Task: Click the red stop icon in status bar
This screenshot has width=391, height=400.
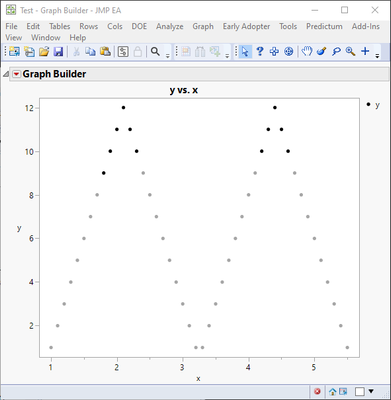Action: tap(317, 391)
